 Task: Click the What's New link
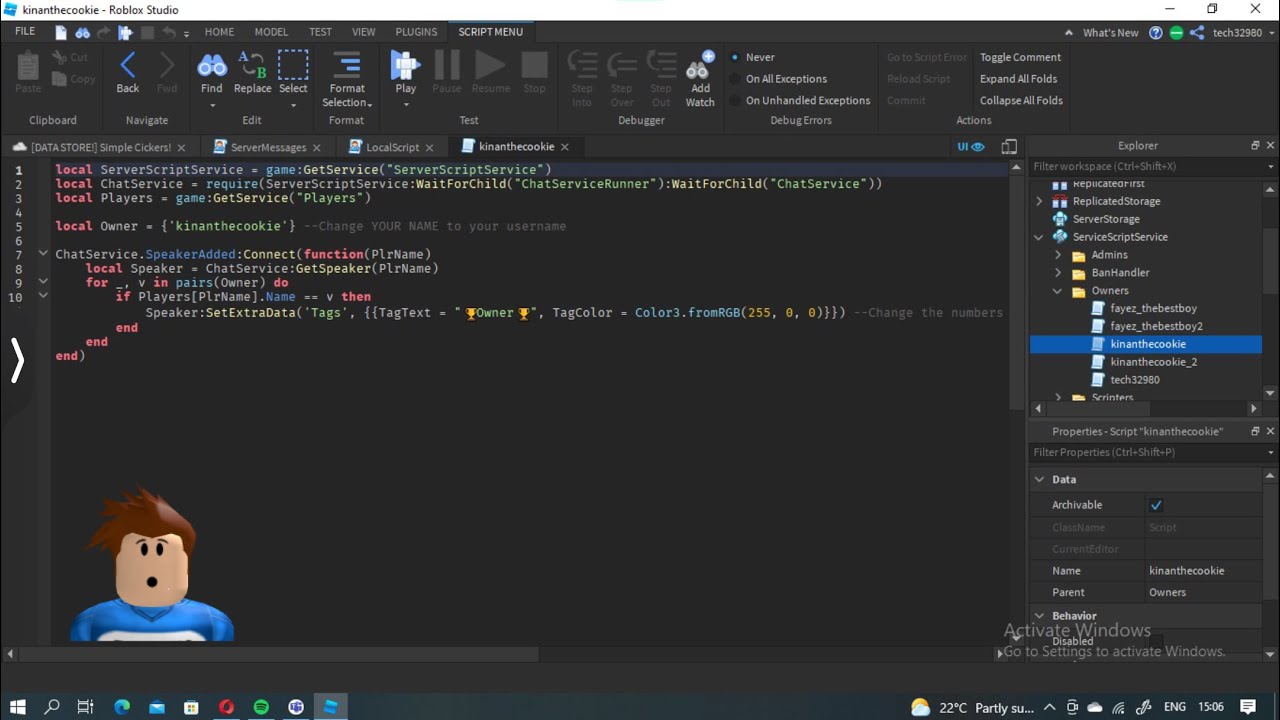click(x=1110, y=32)
